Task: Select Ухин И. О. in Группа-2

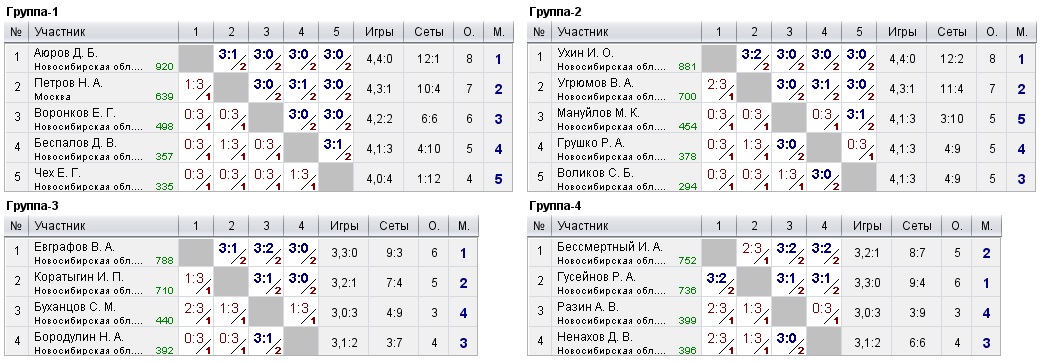Action: coord(585,53)
